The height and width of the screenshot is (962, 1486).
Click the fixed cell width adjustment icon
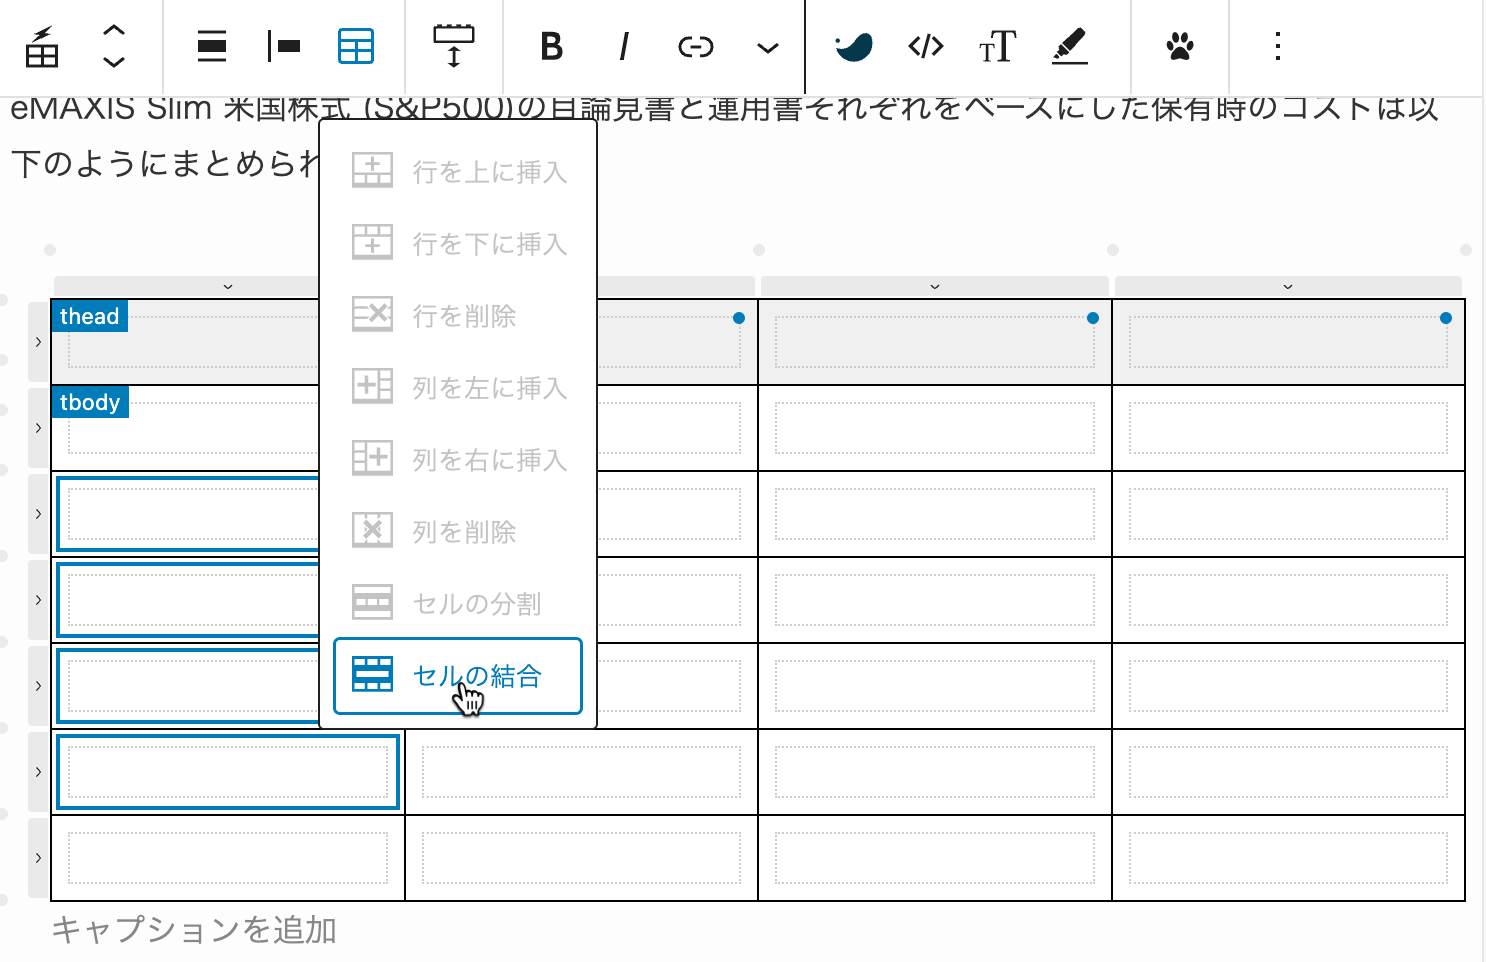[455, 47]
